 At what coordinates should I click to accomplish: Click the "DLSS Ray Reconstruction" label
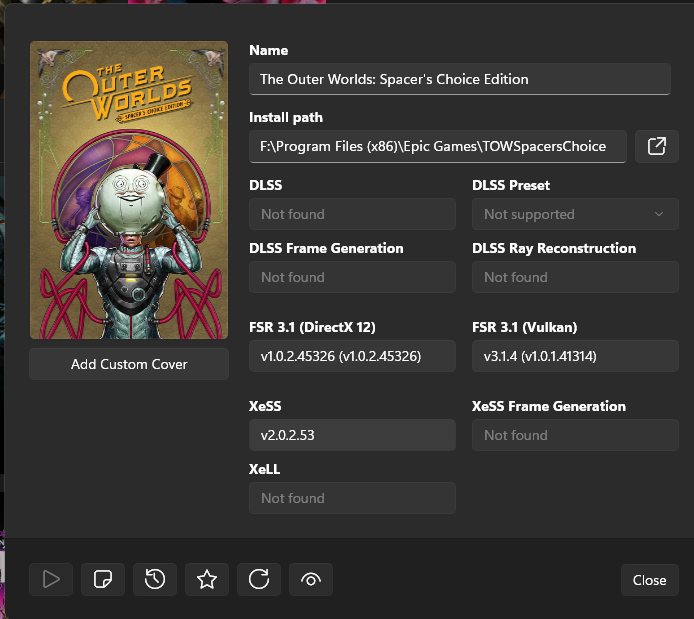(x=554, y=248)
